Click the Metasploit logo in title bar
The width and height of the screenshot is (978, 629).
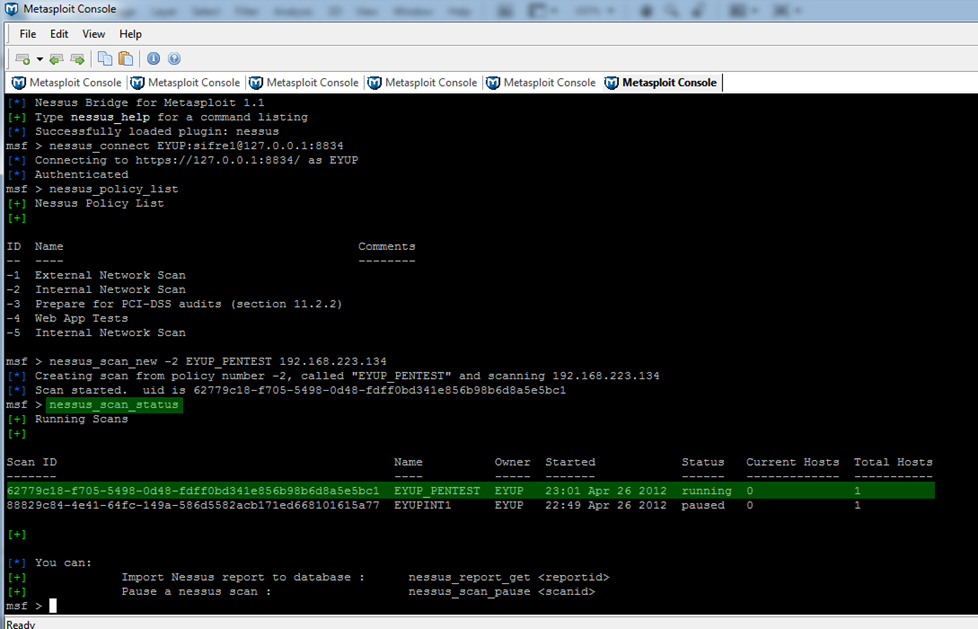click(x=11, y=9)
